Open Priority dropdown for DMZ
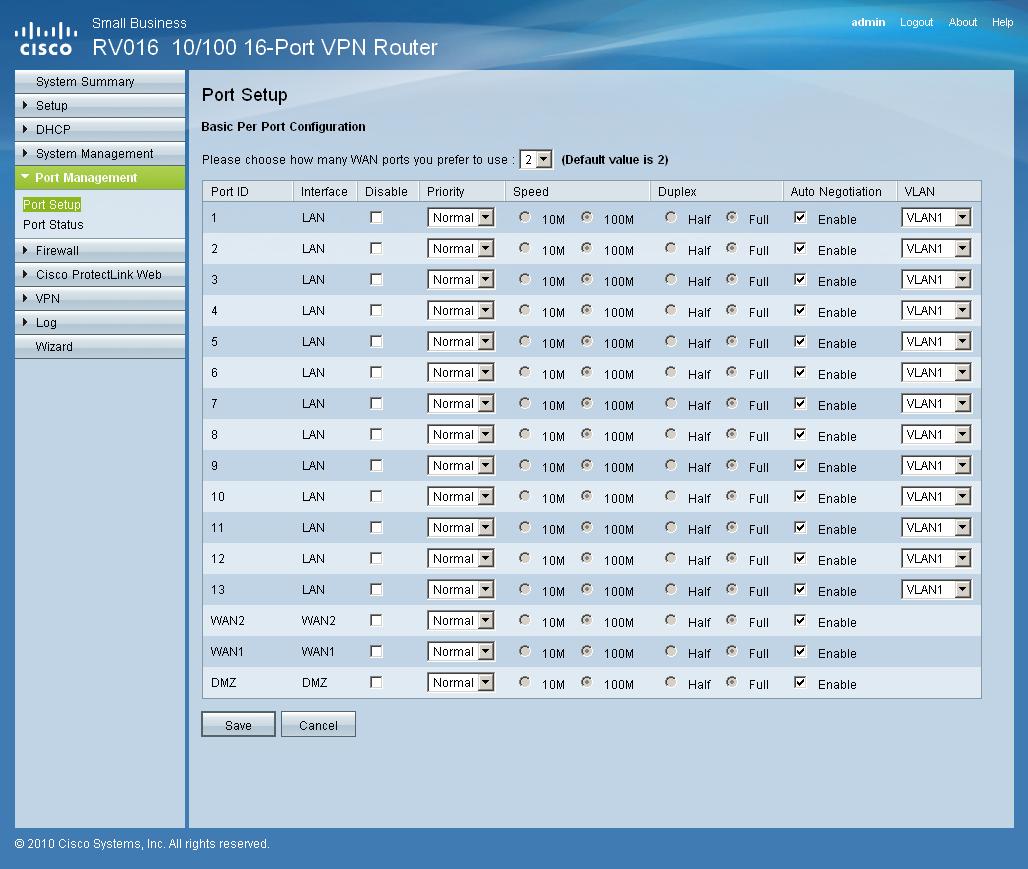Image resolution: width=1028 pixels, height=869 pixels. tap(460, 683)
